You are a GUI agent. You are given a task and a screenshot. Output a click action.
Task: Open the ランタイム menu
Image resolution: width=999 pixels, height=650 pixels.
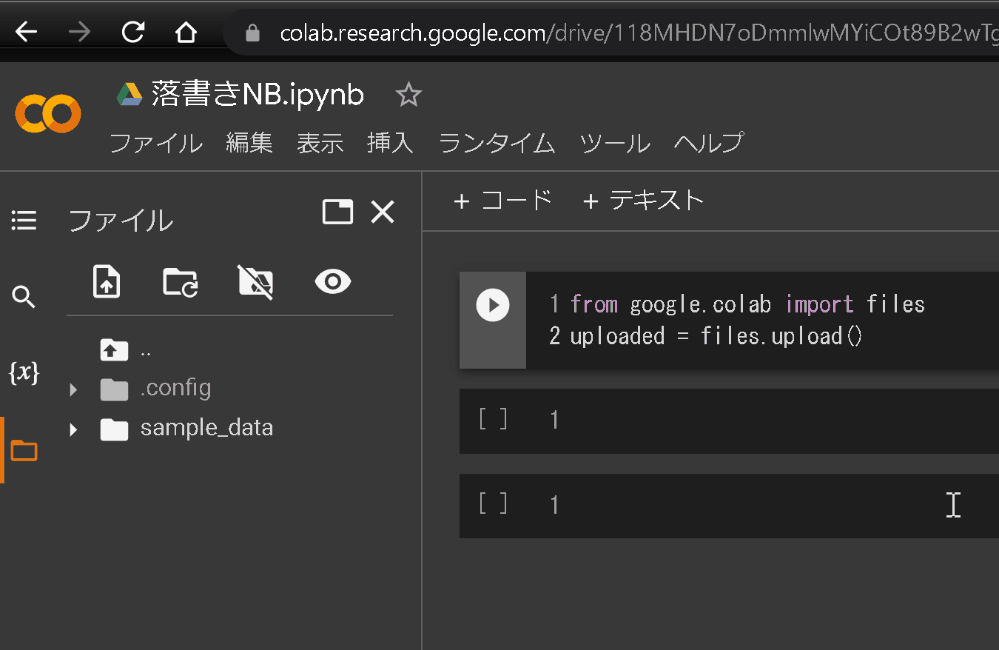coord(495,143)
